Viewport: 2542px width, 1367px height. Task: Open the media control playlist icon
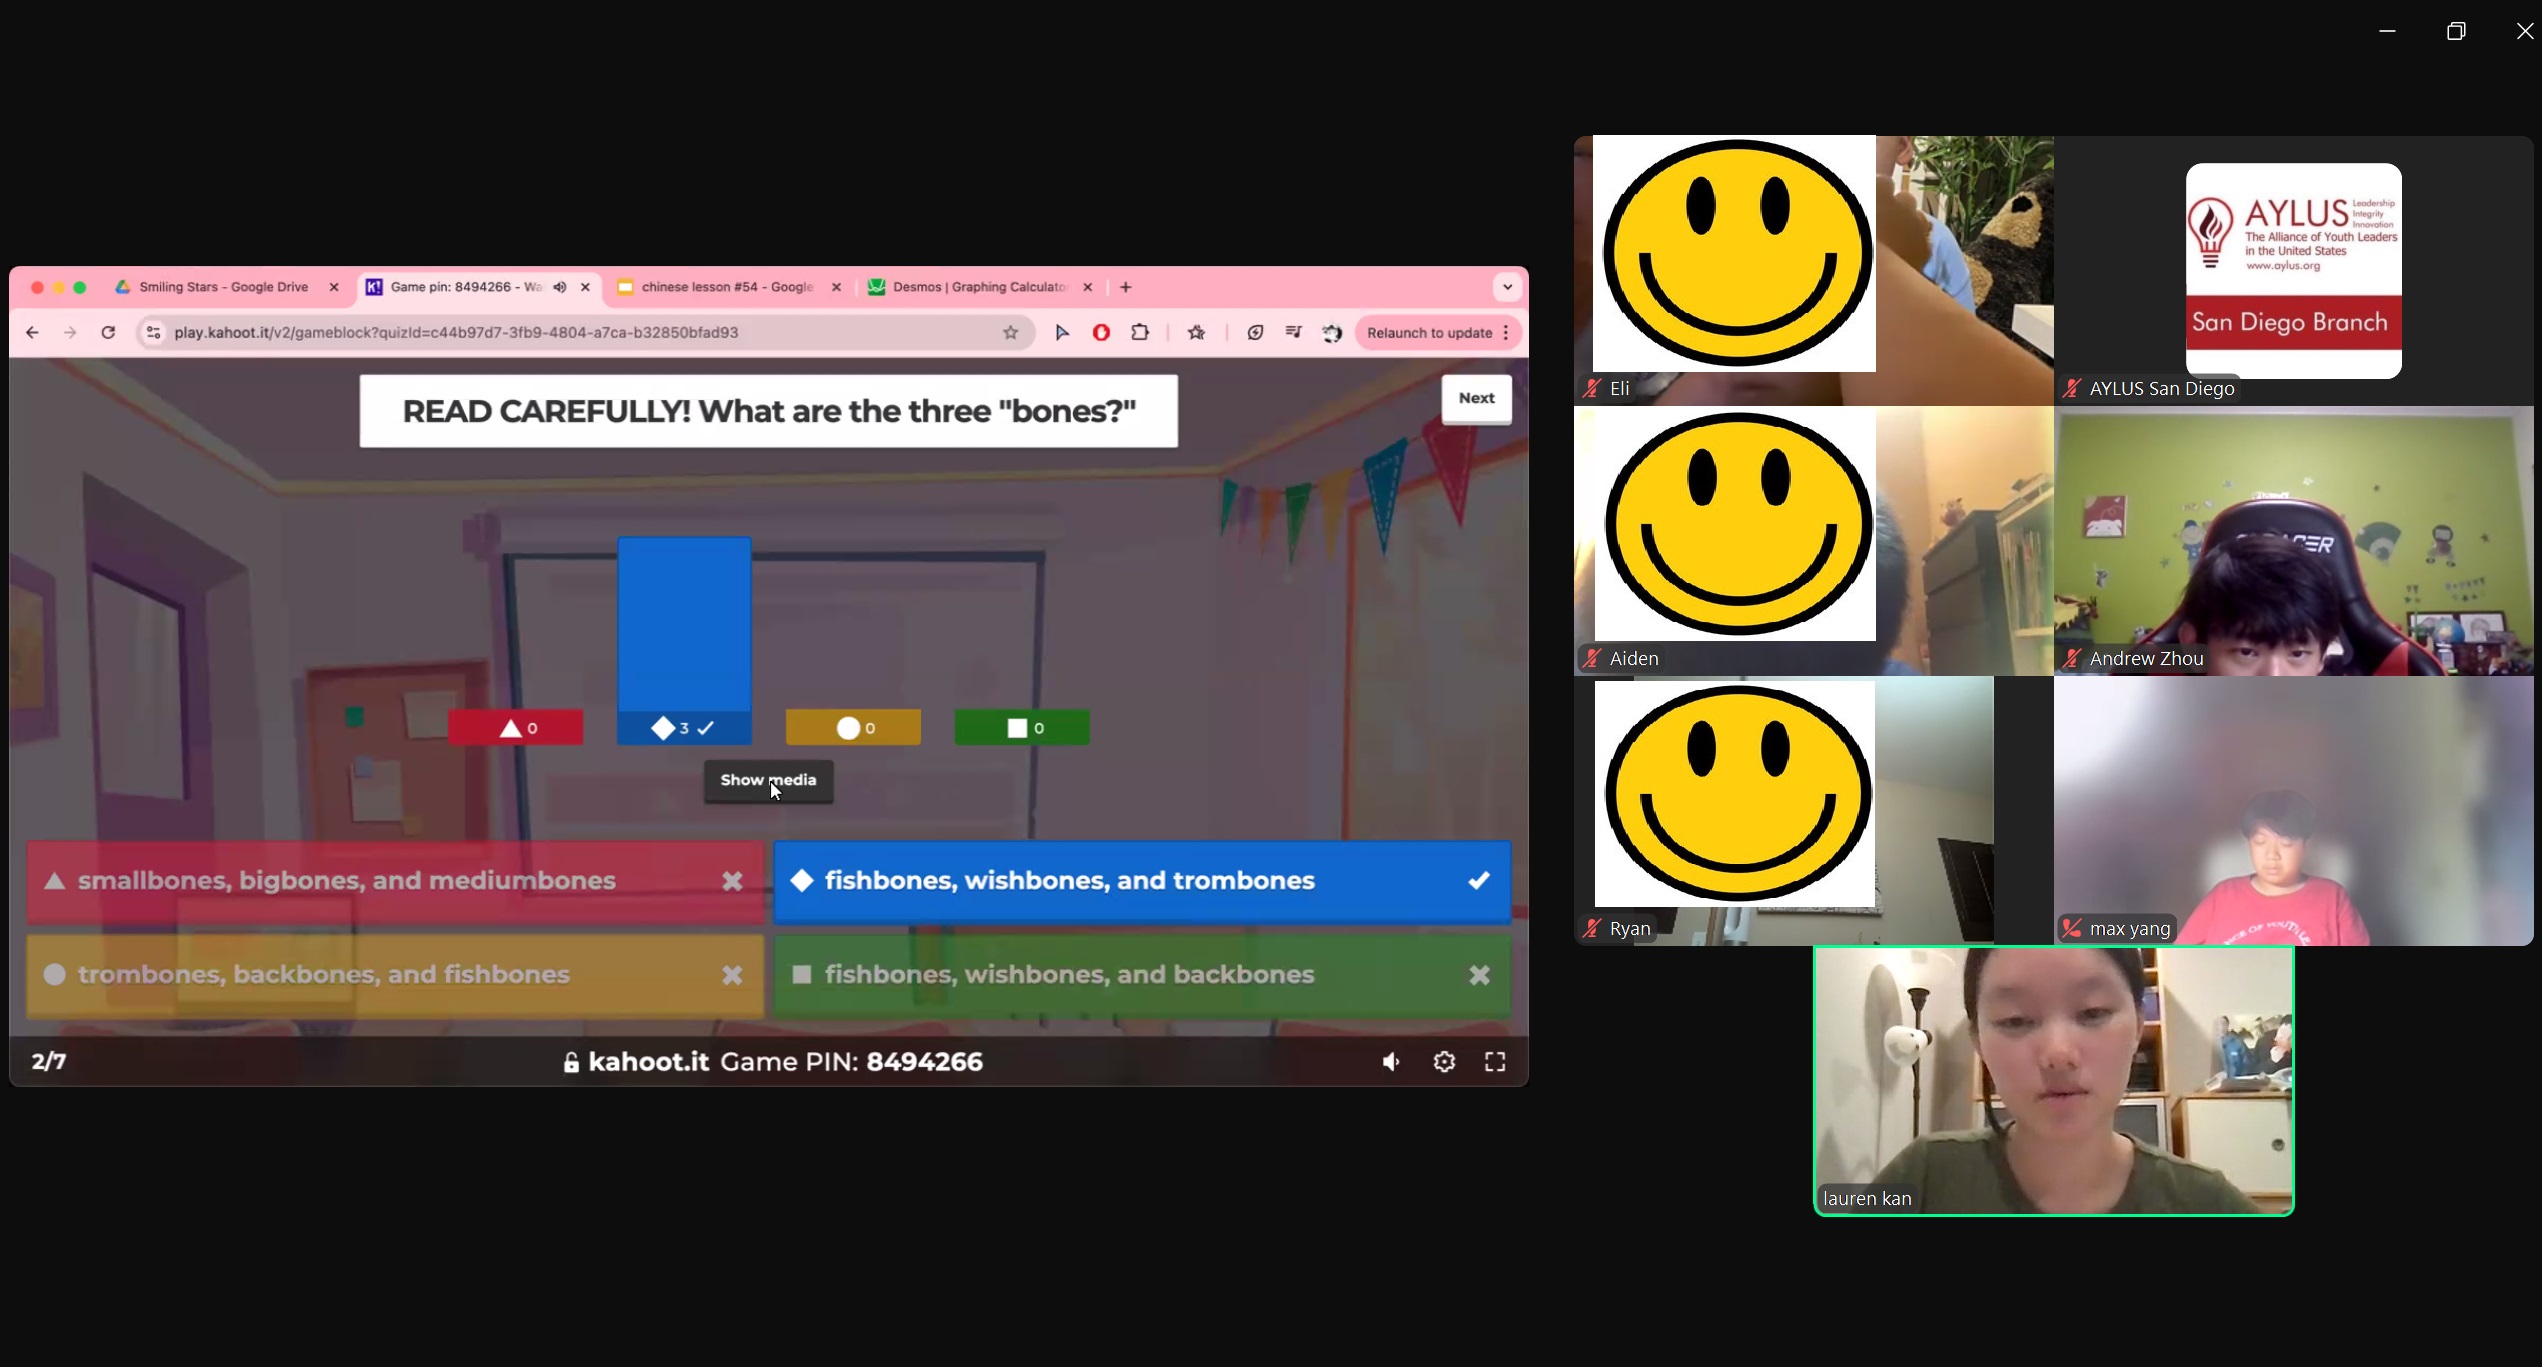(1293, 333)
